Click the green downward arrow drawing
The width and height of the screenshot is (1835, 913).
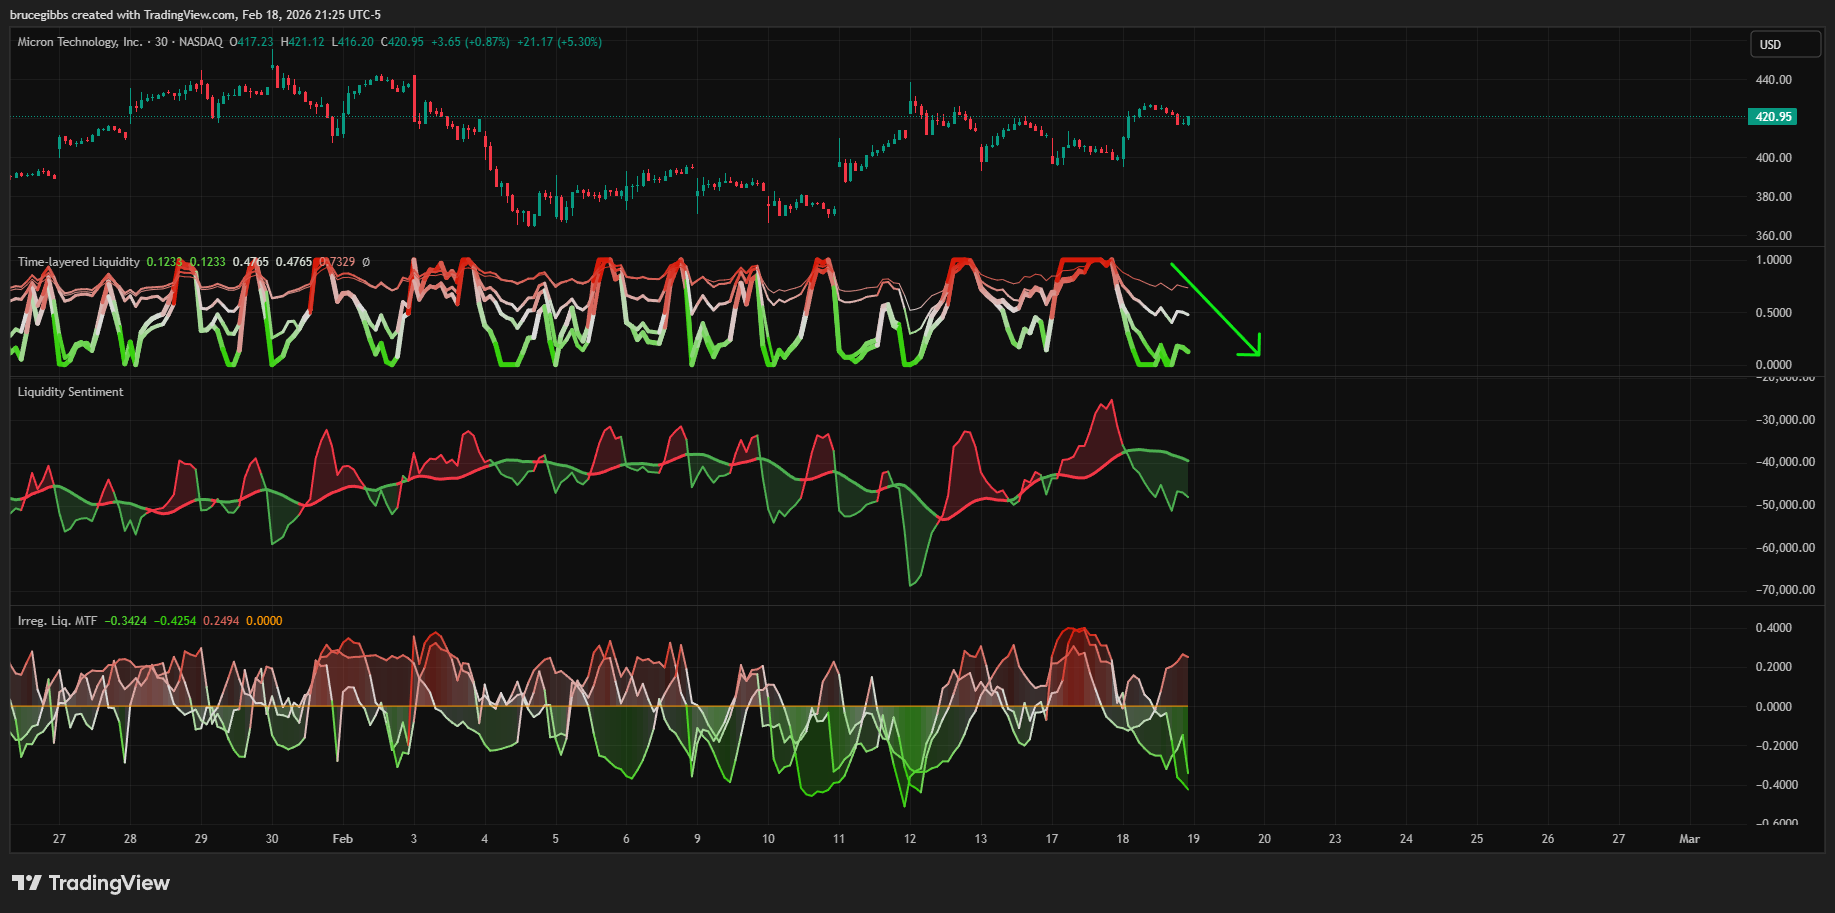[x=1215, y=309]
